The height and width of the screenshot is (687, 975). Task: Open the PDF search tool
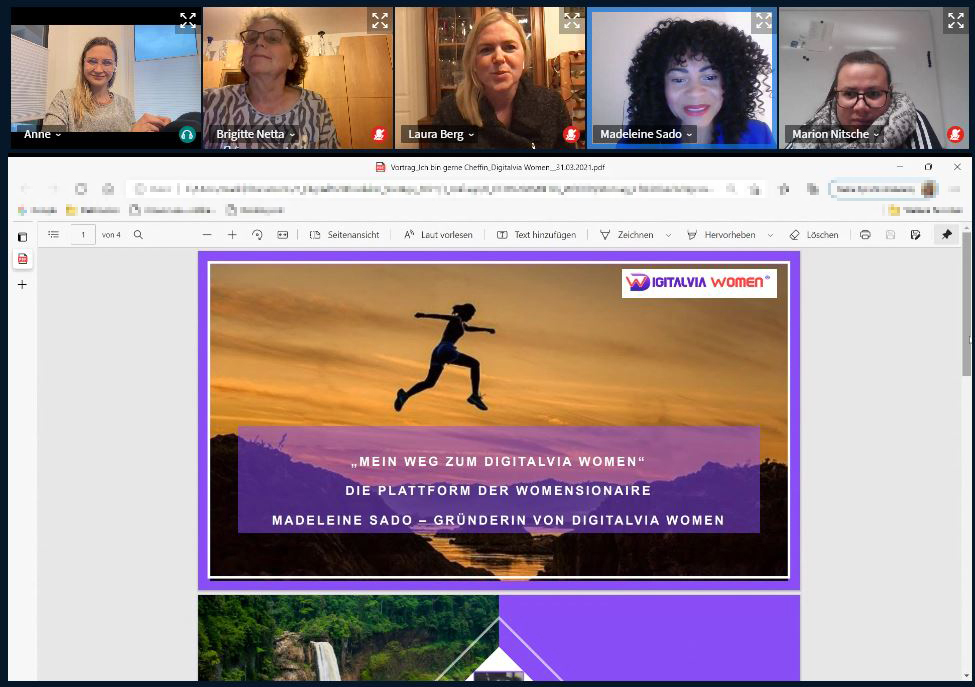tap(139, 235)
